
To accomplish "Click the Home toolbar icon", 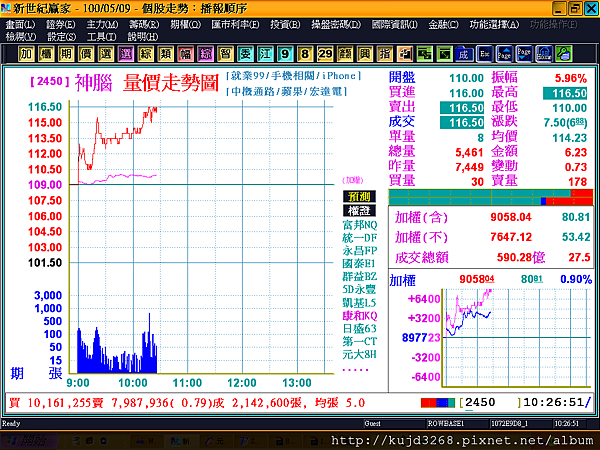I will [543, 54].
